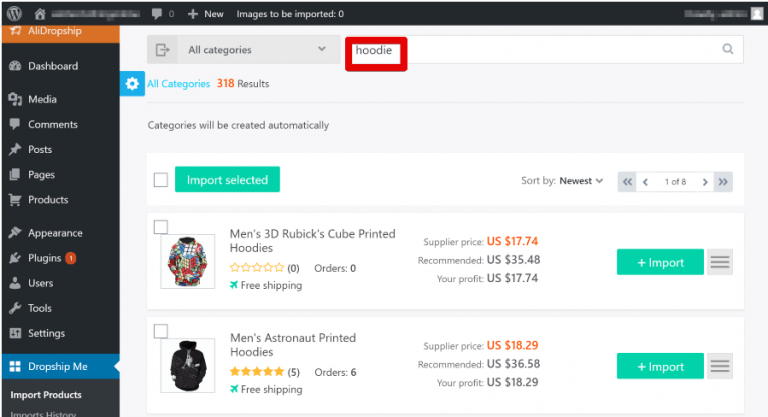
Task: Open the Sort by Newest dropdown
Action: coord(581,181)
